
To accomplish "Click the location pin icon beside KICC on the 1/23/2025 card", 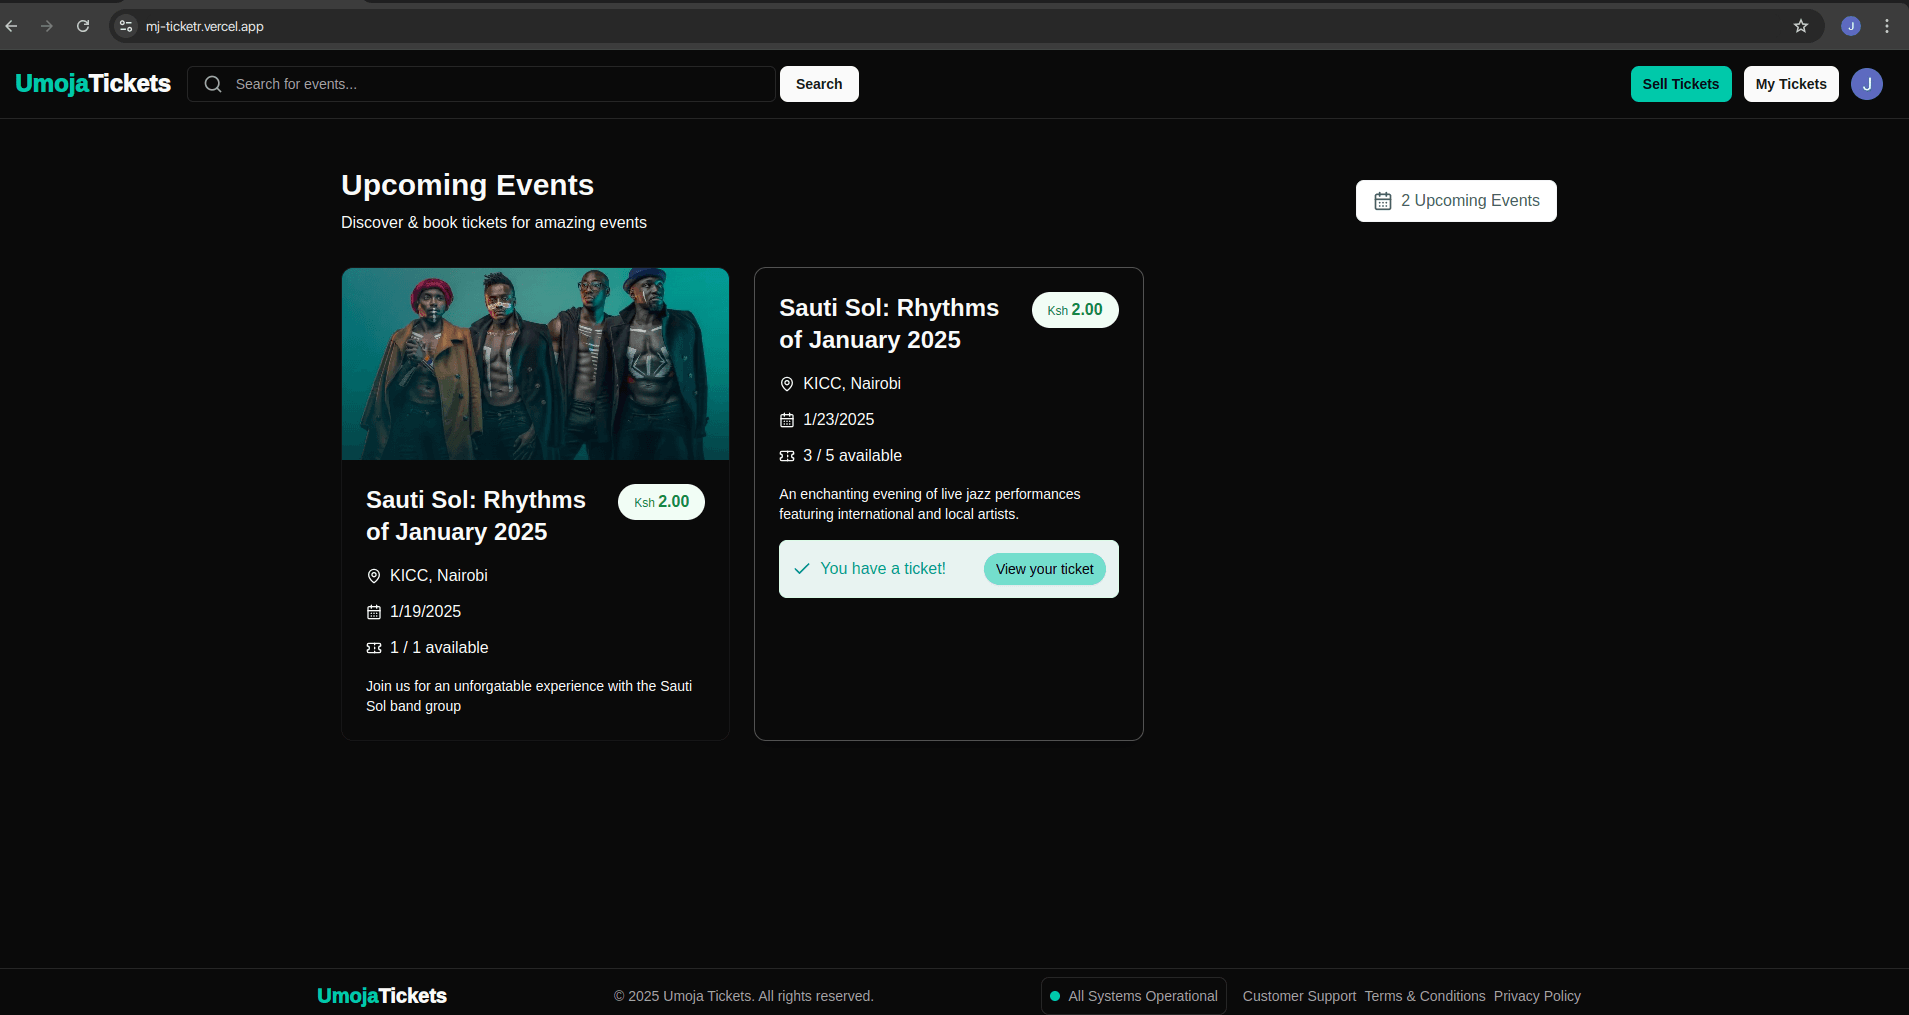I will (787, 384).
